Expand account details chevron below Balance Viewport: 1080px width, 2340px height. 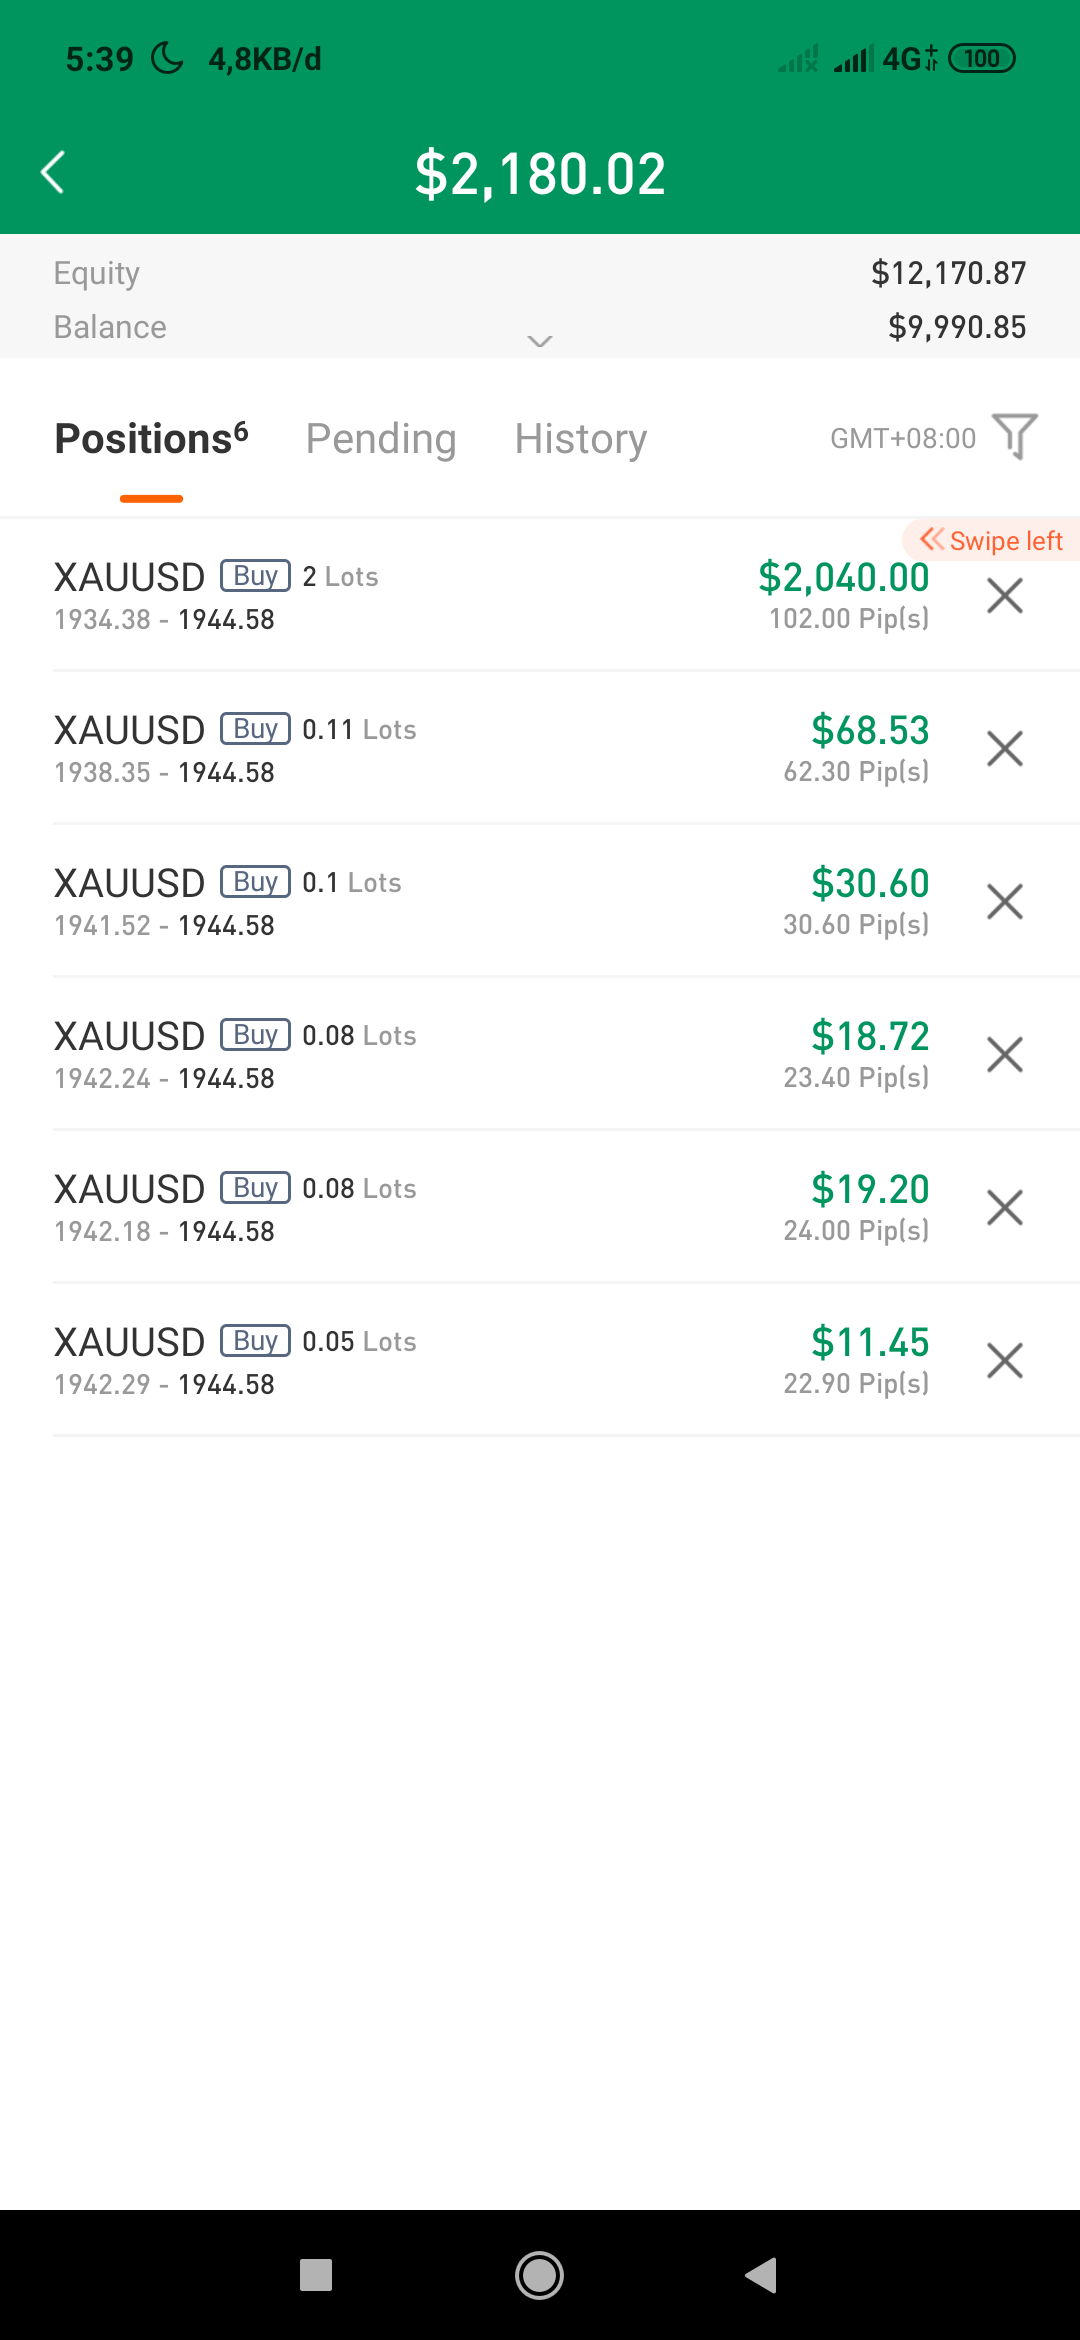coord(540,342)
